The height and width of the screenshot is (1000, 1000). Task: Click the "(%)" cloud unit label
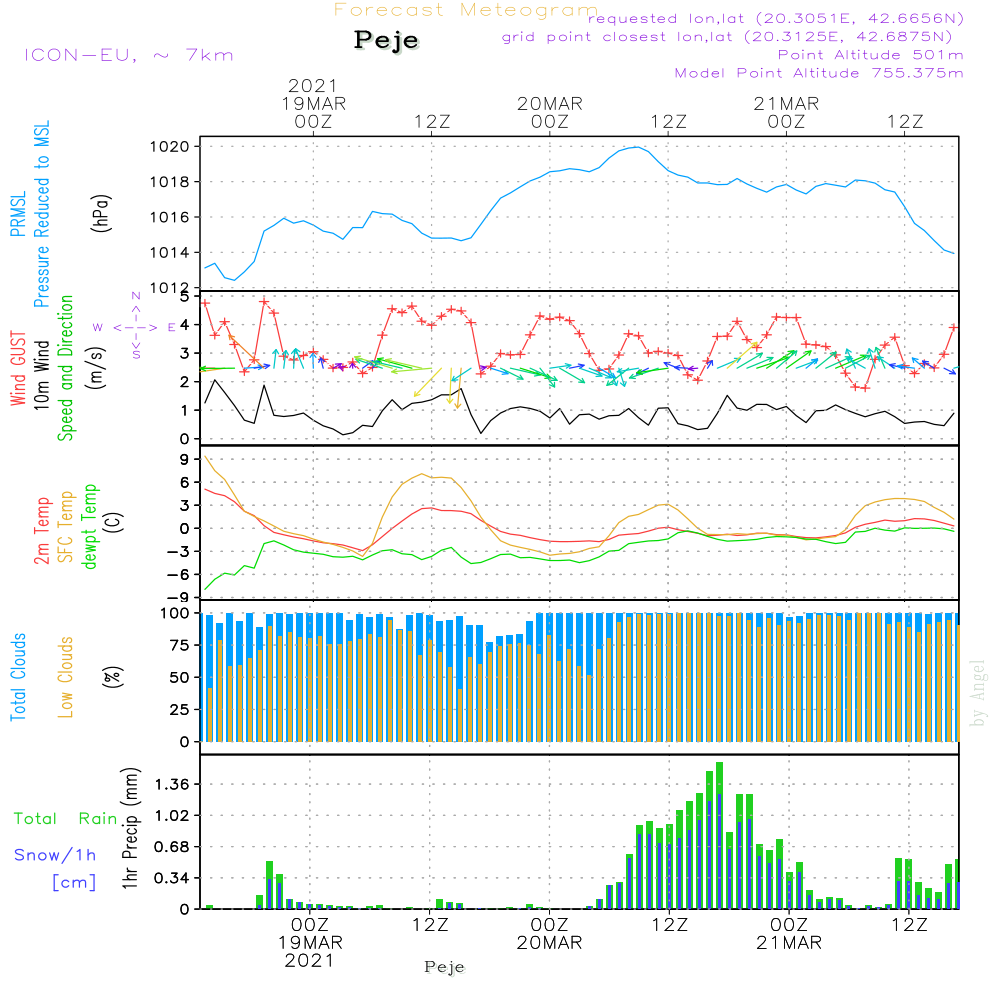113,677
